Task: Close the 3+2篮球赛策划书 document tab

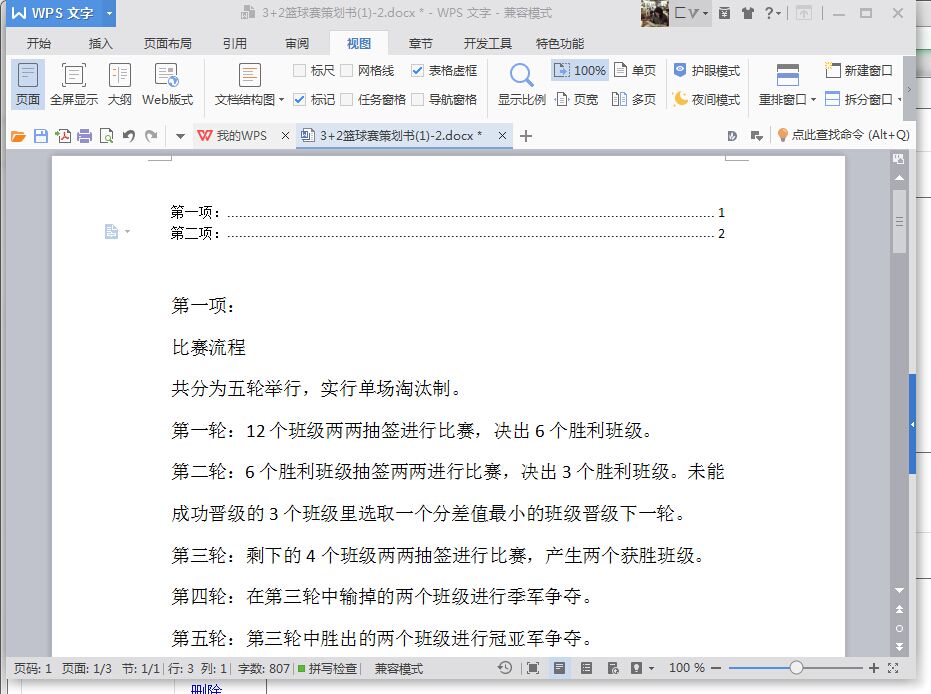Action: click(x=502, y=136)
